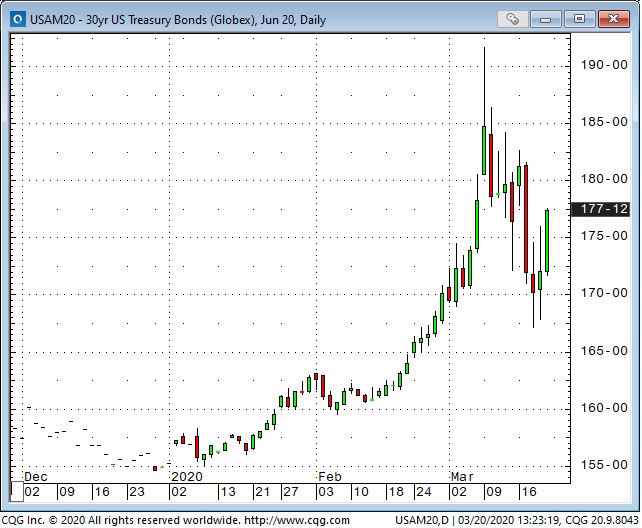Click the 155-00 price axis label
Viewport: 642px width, 528px height.
click(x=604, y=465)
